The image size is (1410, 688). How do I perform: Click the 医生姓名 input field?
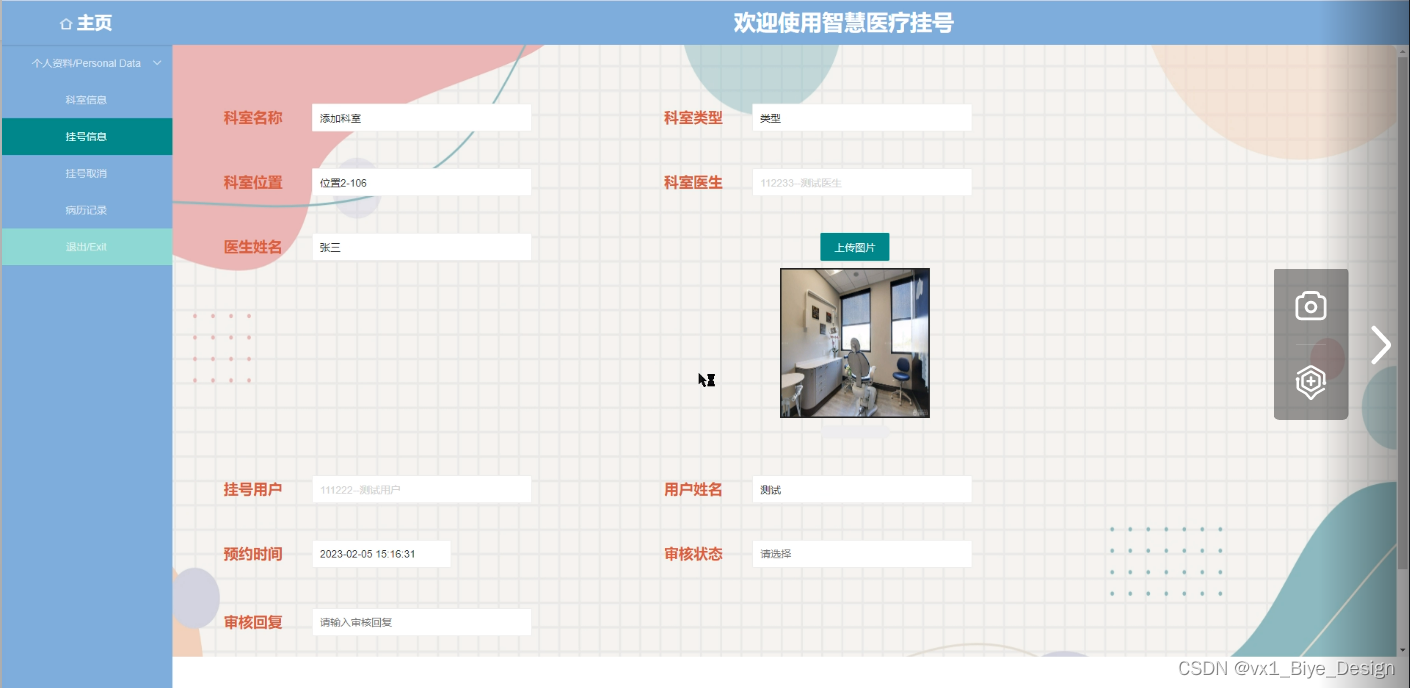(x=421, y=247)
